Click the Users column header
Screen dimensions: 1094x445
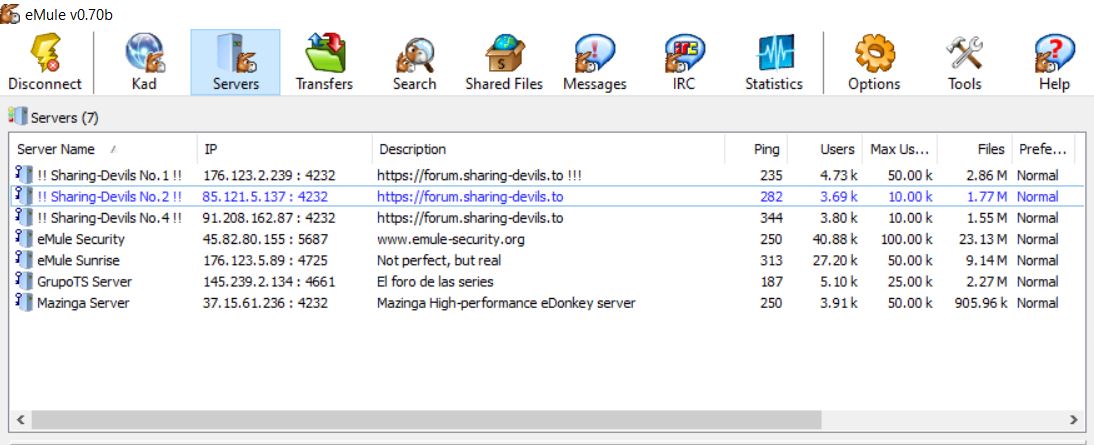[837, 149]
